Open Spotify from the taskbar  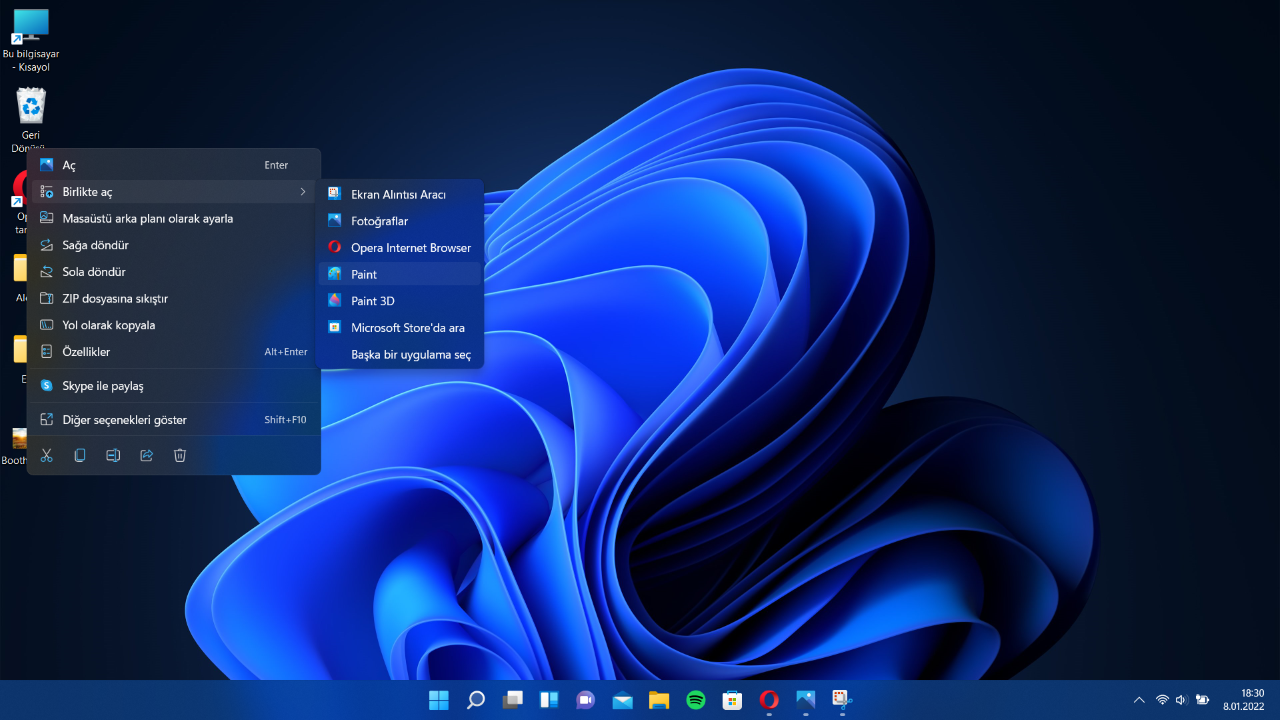coord(696,700)
